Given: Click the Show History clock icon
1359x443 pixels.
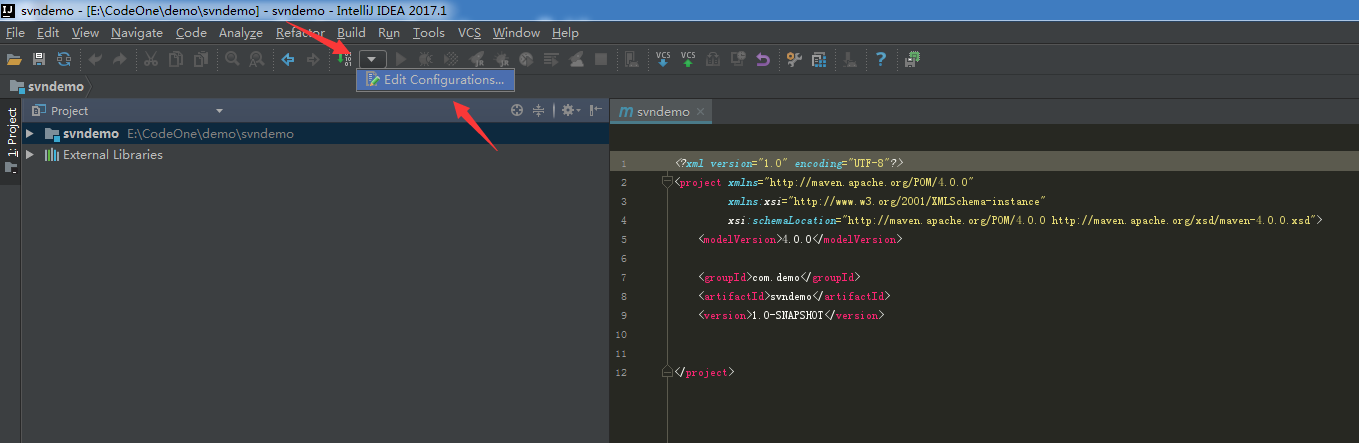Looking at the screenshot, I should (738, 59).
